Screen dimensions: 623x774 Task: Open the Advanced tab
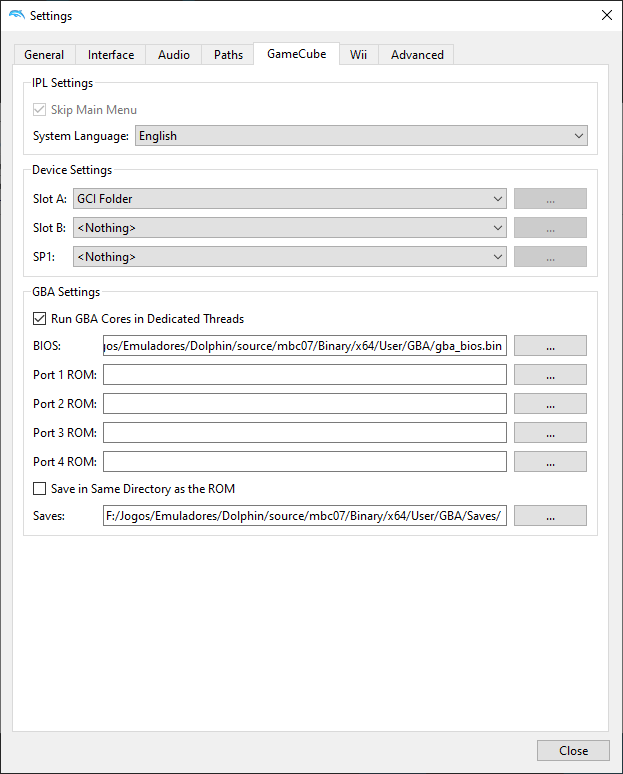[x=417, y=55]
